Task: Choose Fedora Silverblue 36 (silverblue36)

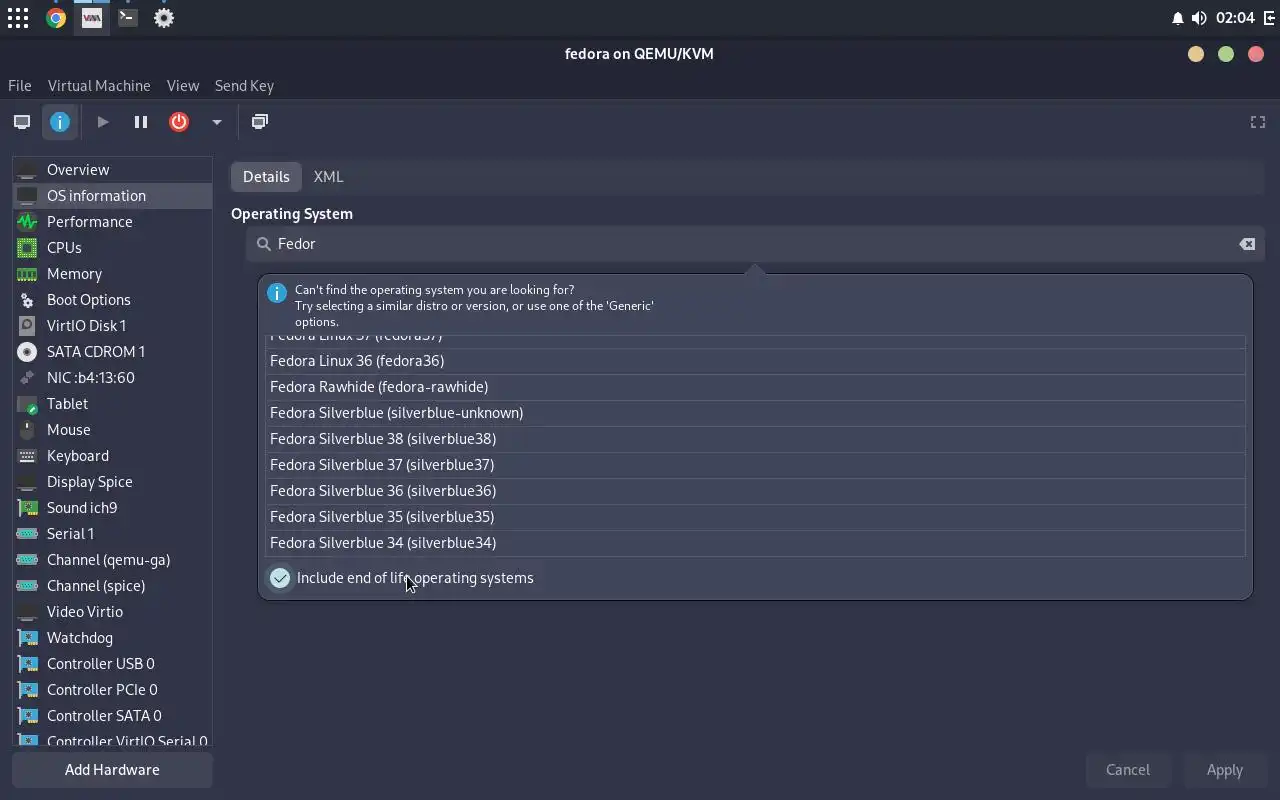Action: click(755, 491)
